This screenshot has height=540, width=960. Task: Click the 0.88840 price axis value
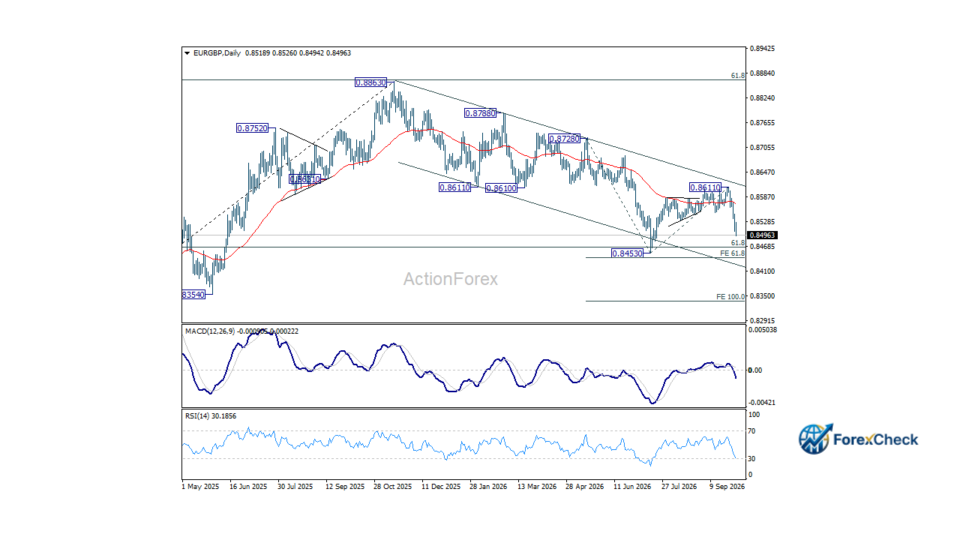(762, 73)
